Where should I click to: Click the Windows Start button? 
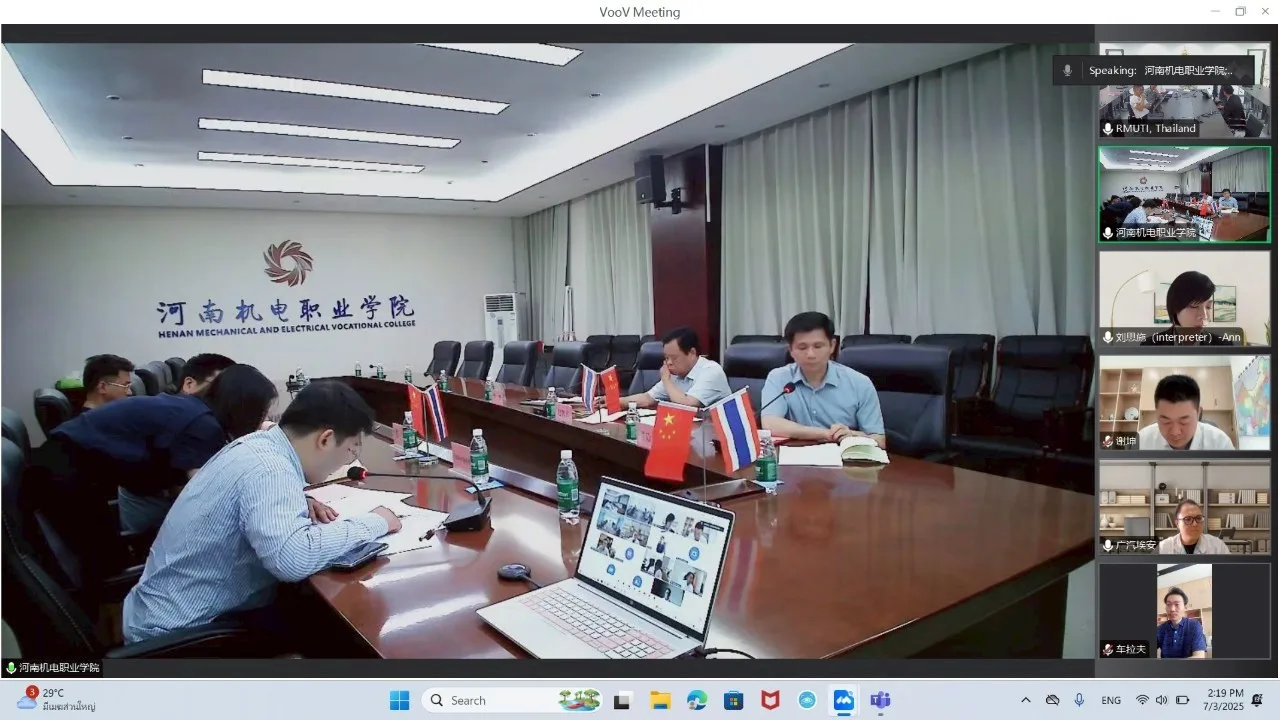[399, 700]
